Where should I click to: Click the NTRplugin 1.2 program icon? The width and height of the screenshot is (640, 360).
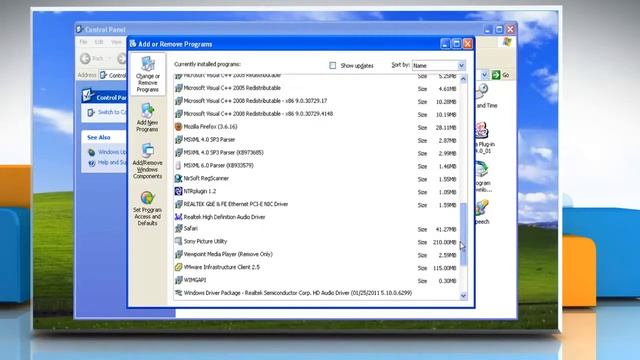[x=178, y=191]
